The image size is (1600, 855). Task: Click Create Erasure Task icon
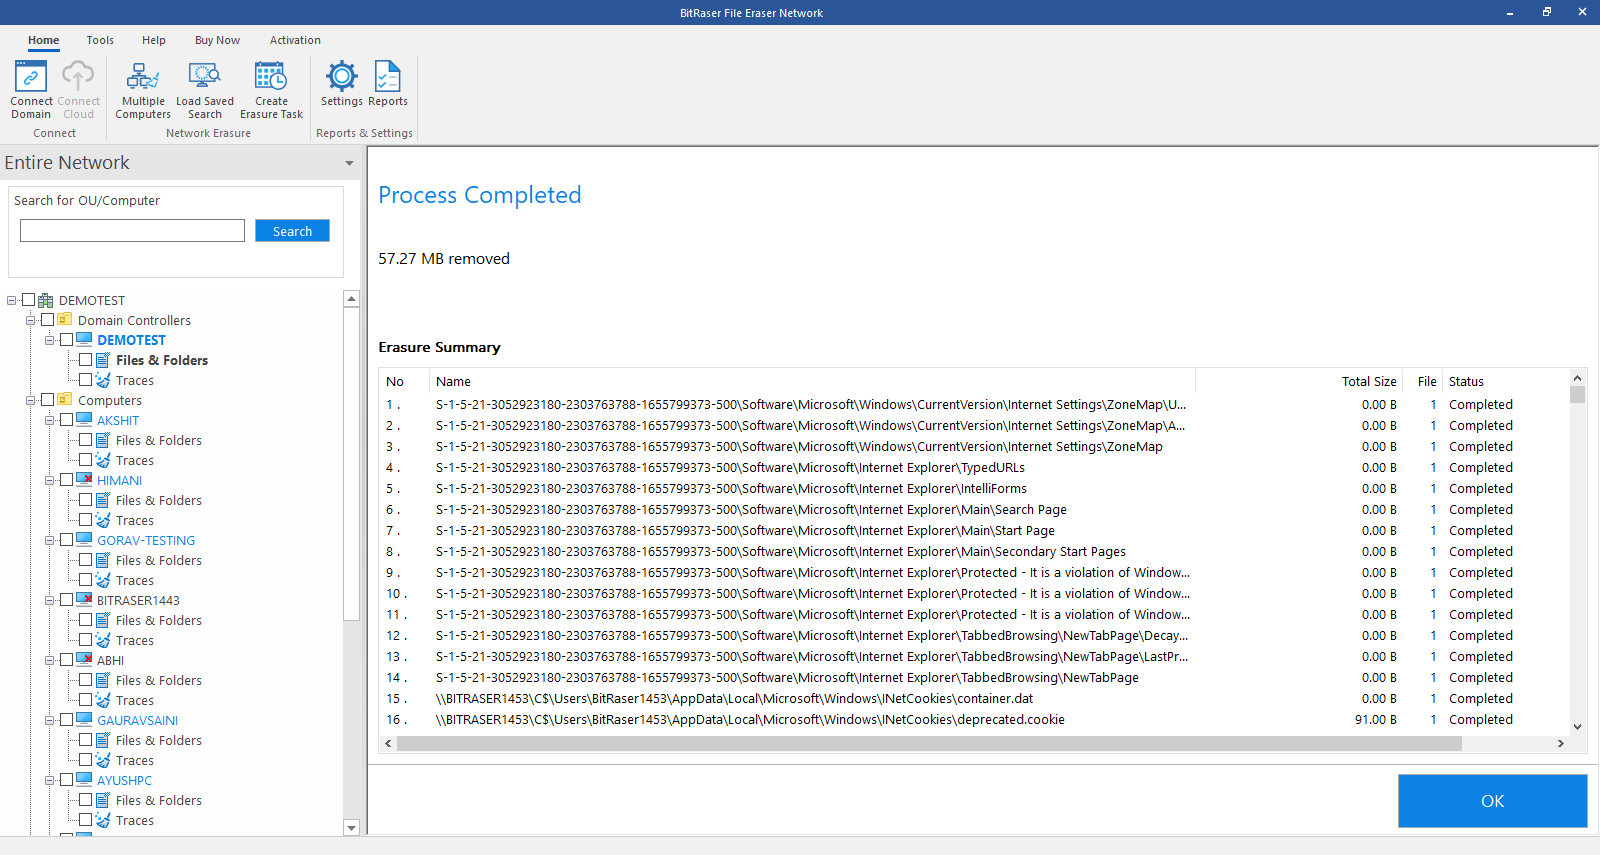click(271, 76)
